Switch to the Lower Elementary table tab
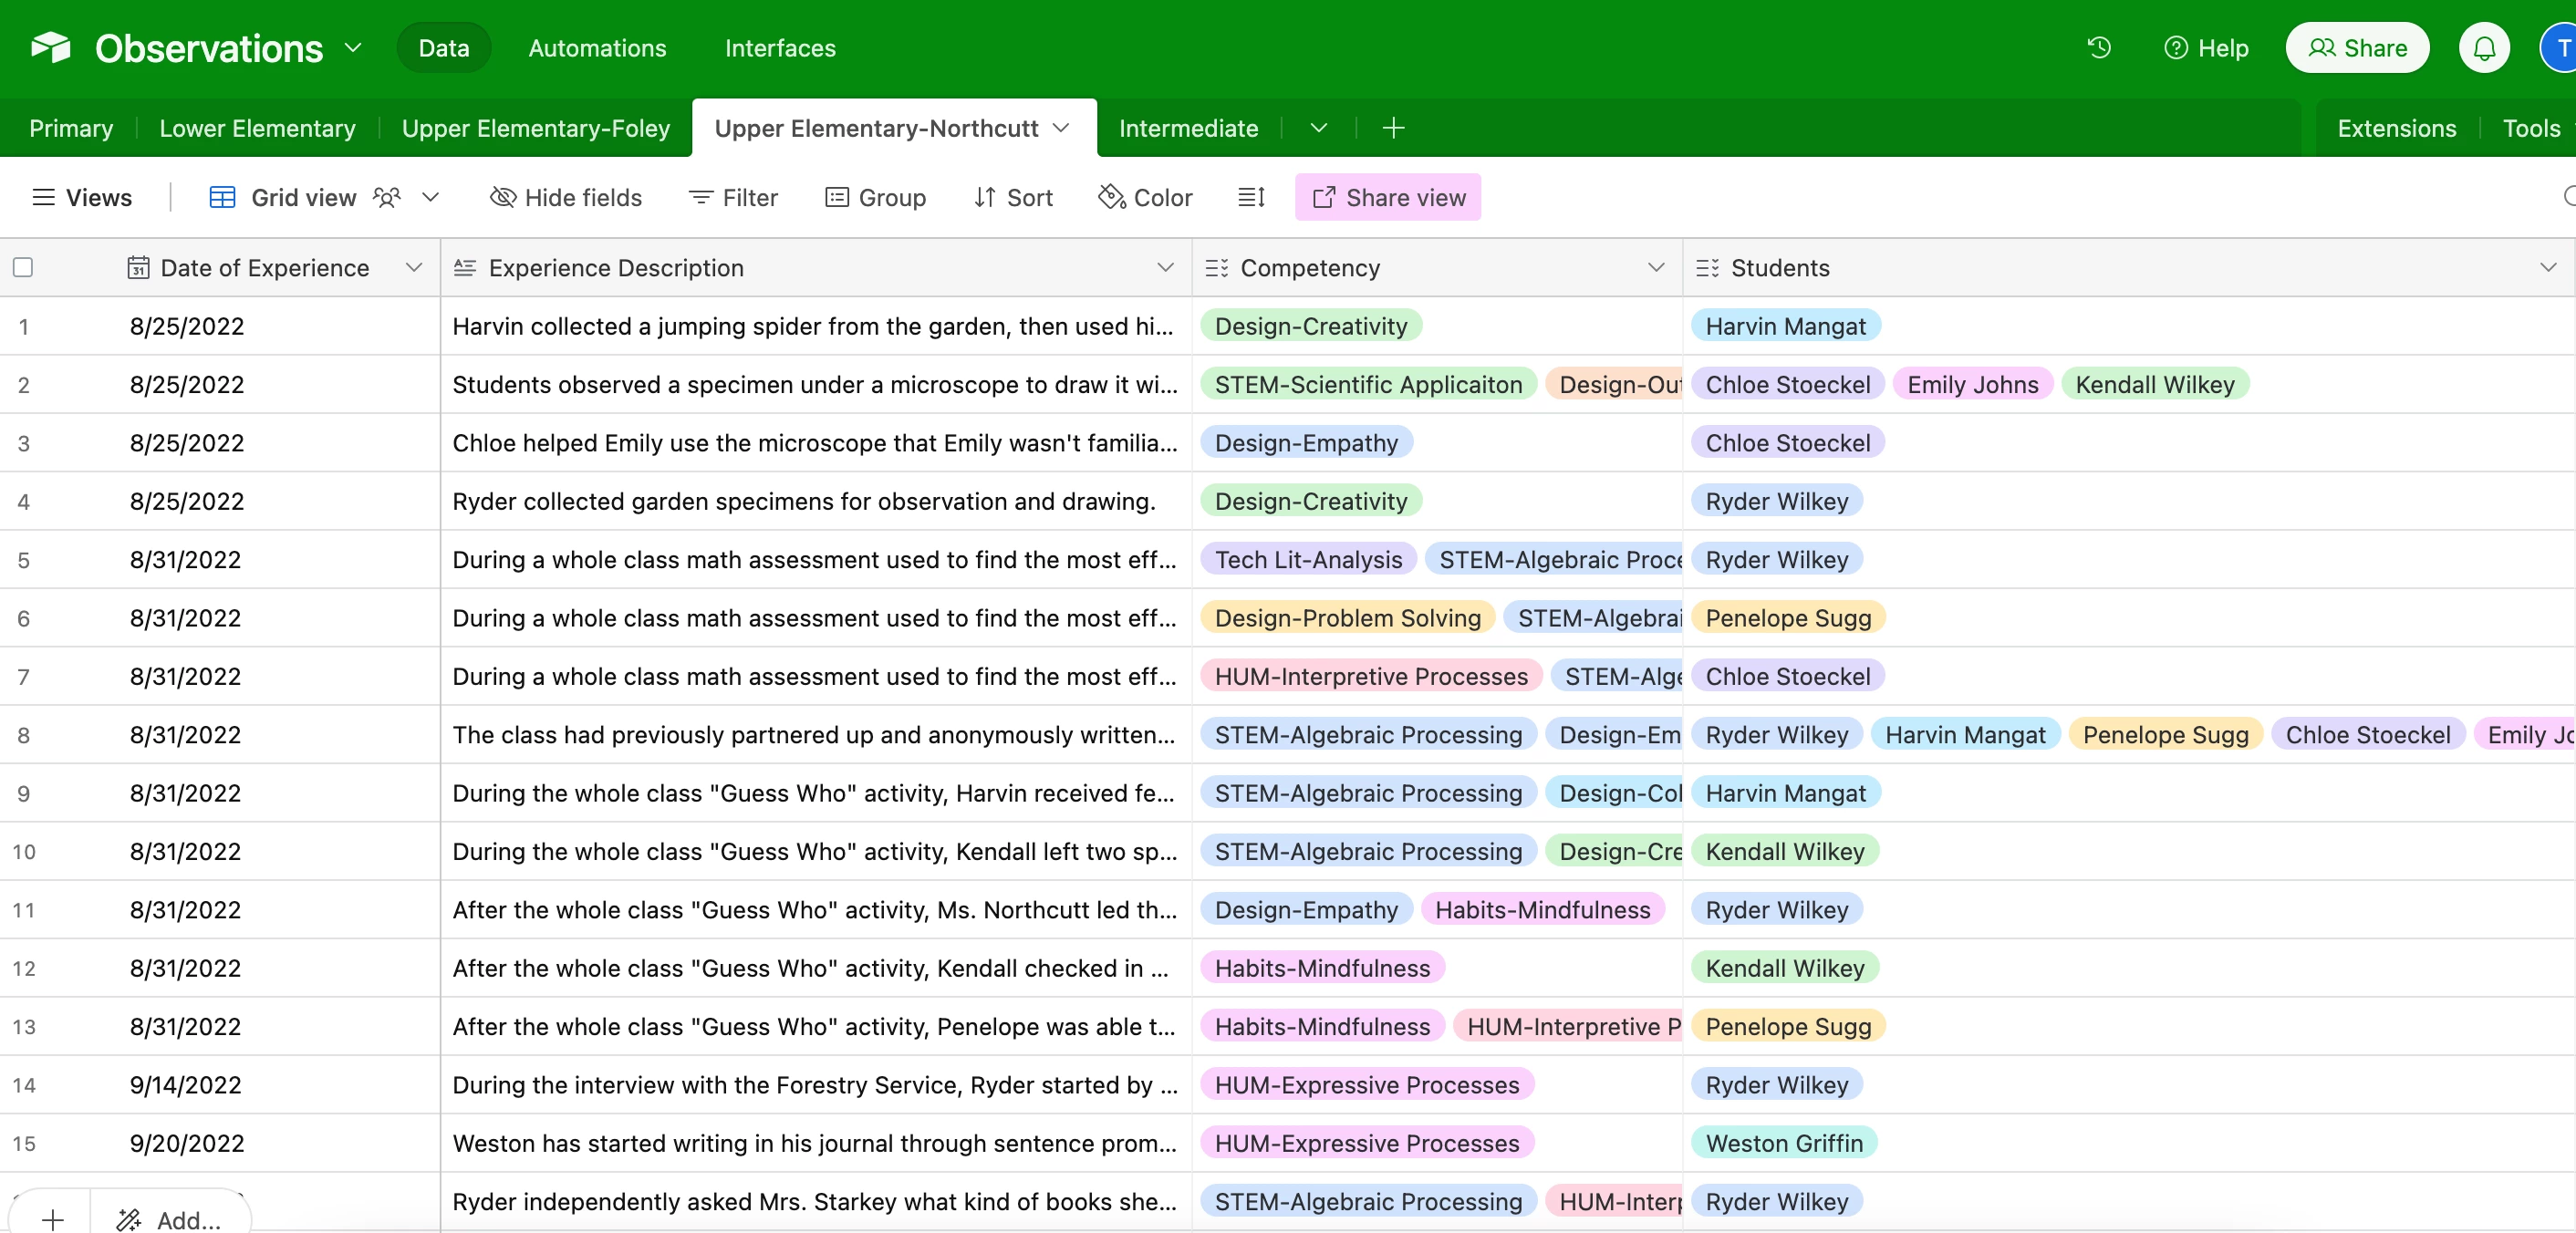 (x=257, y=128)
